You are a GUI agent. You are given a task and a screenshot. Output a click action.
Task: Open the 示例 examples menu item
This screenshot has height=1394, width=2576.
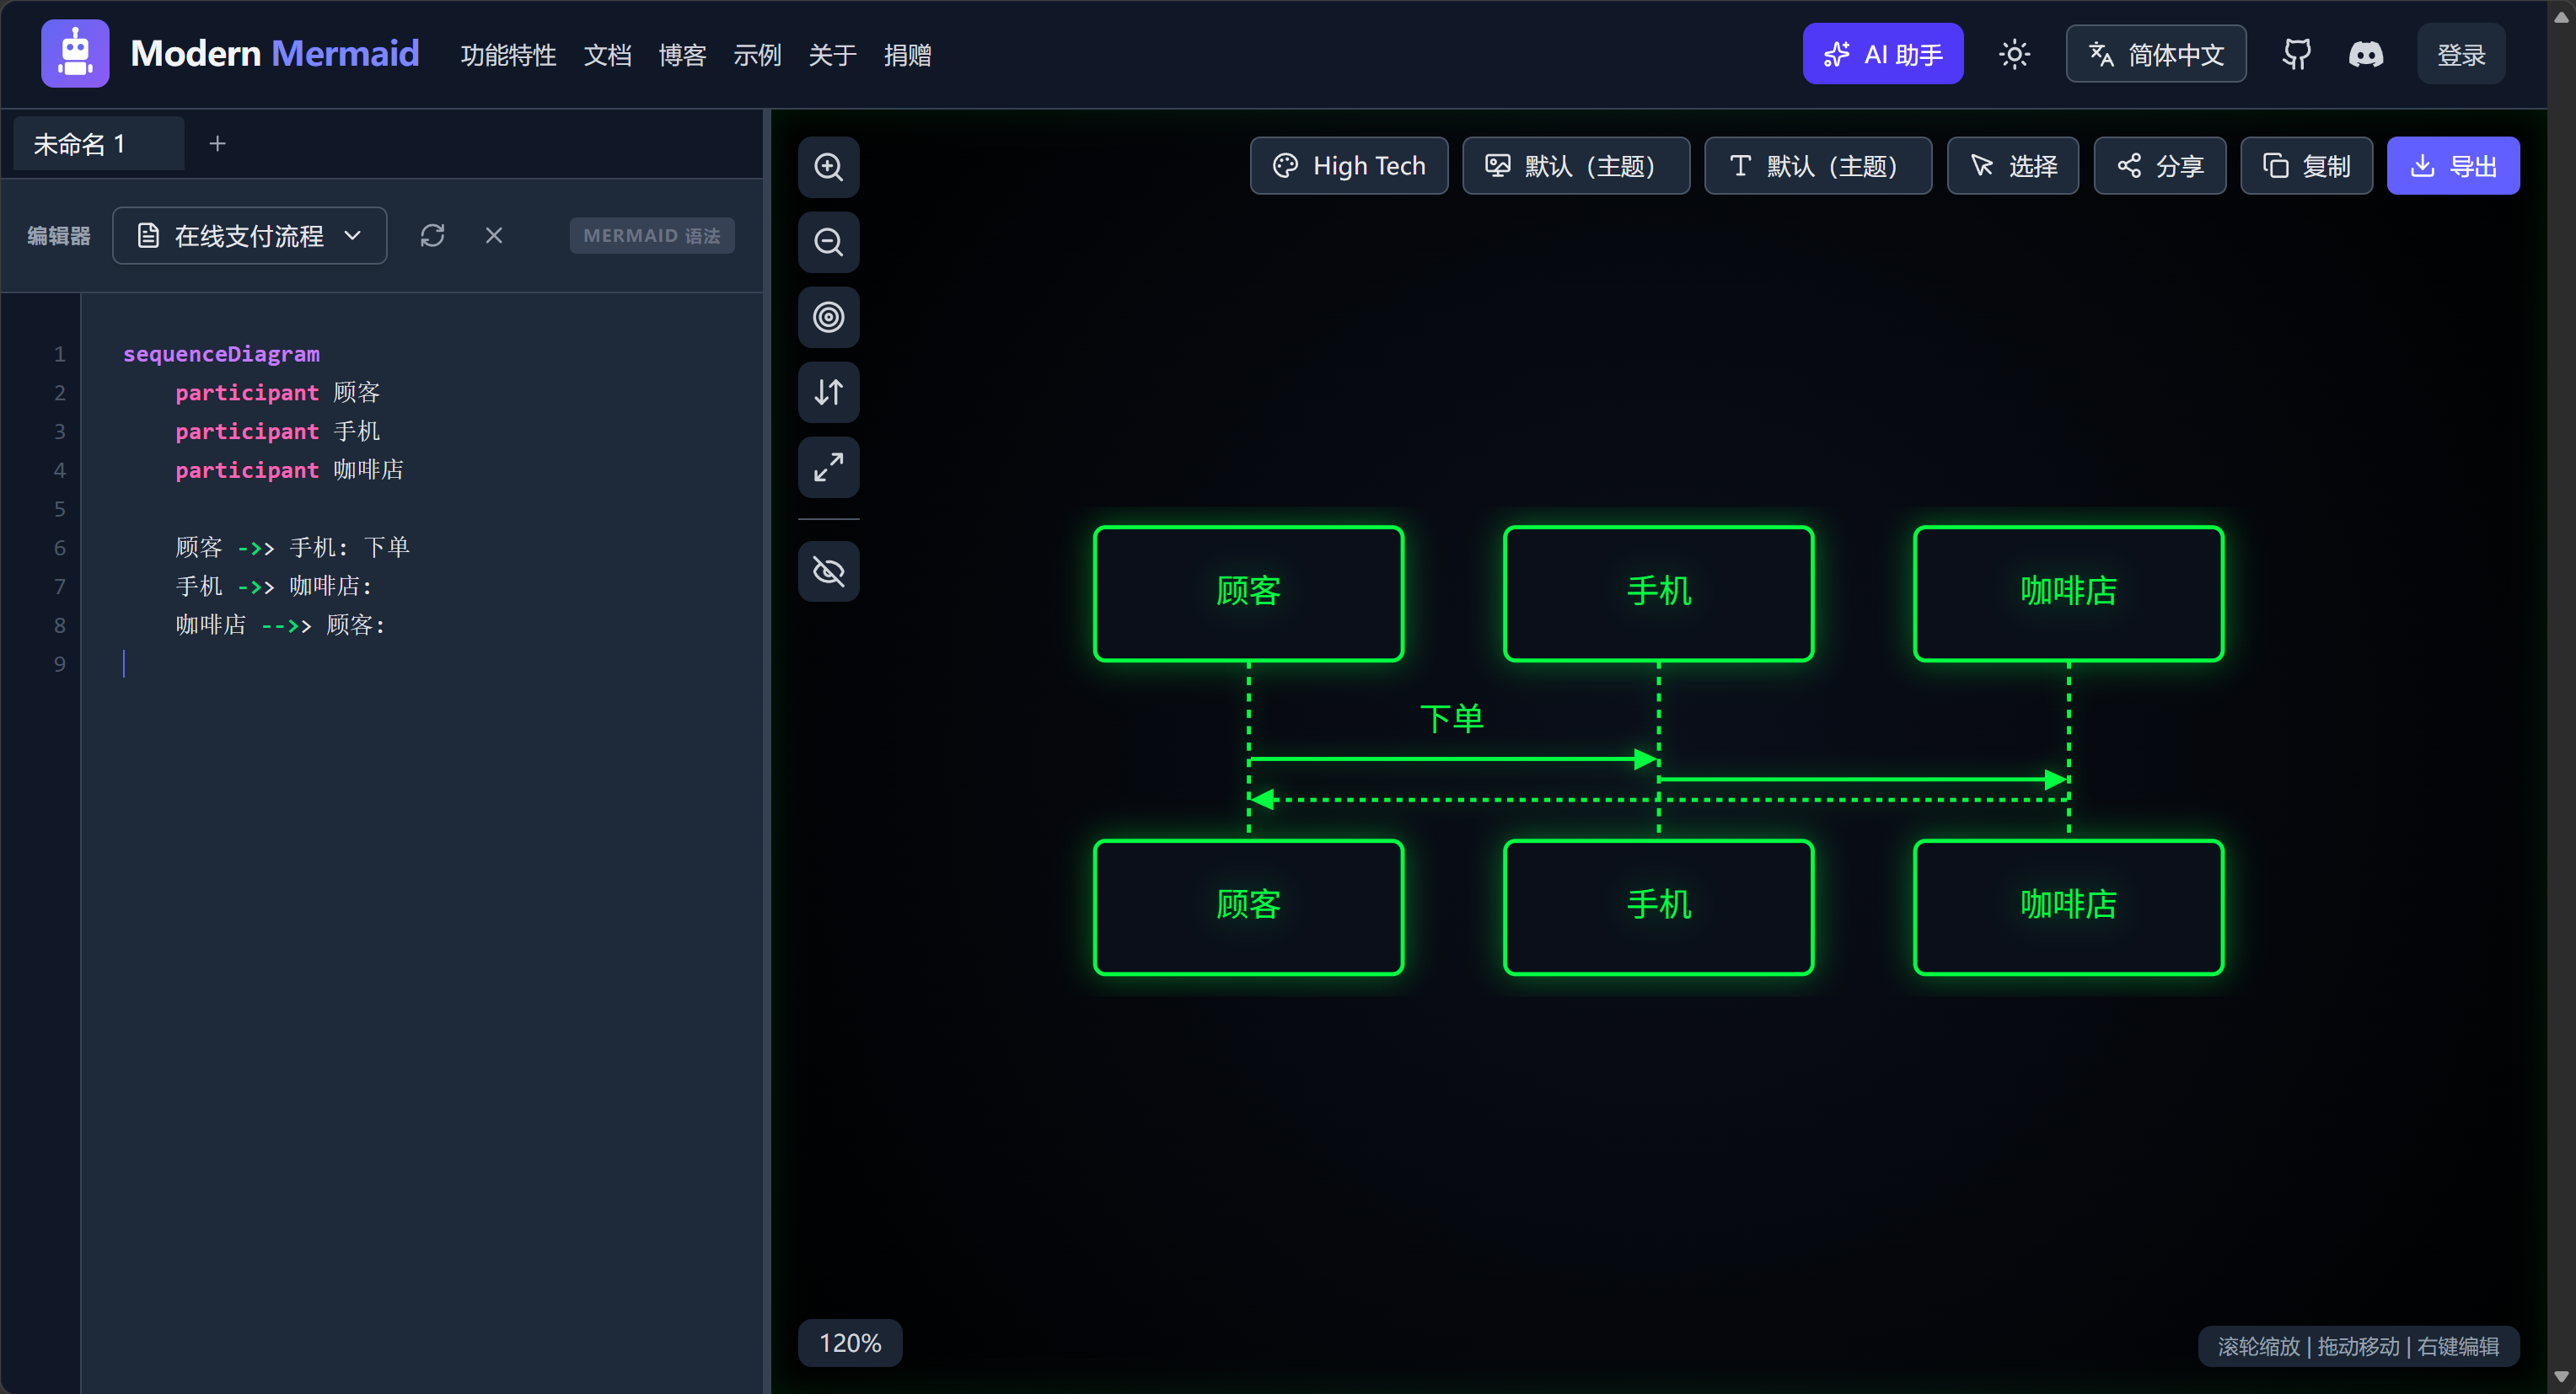(757, 55)
